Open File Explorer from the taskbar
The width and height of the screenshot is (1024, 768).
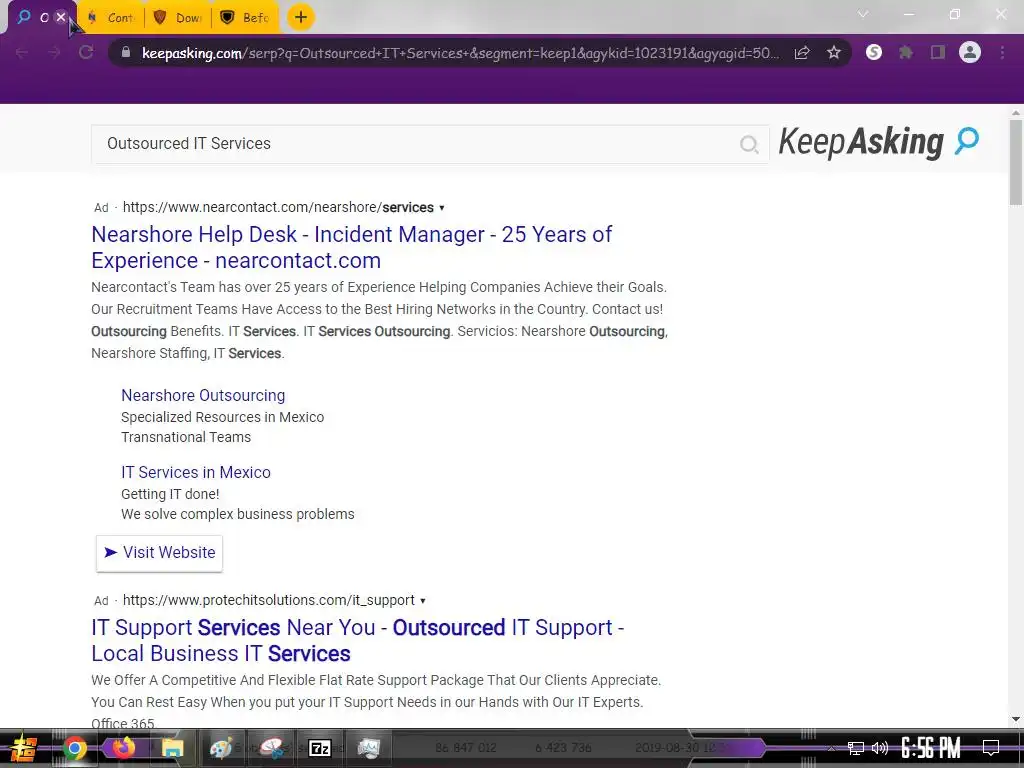172,748
